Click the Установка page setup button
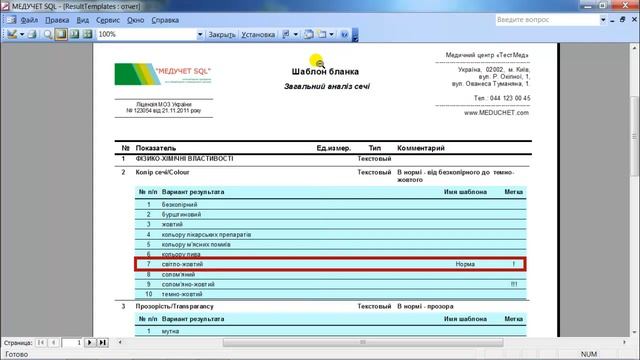 [258, 35]
